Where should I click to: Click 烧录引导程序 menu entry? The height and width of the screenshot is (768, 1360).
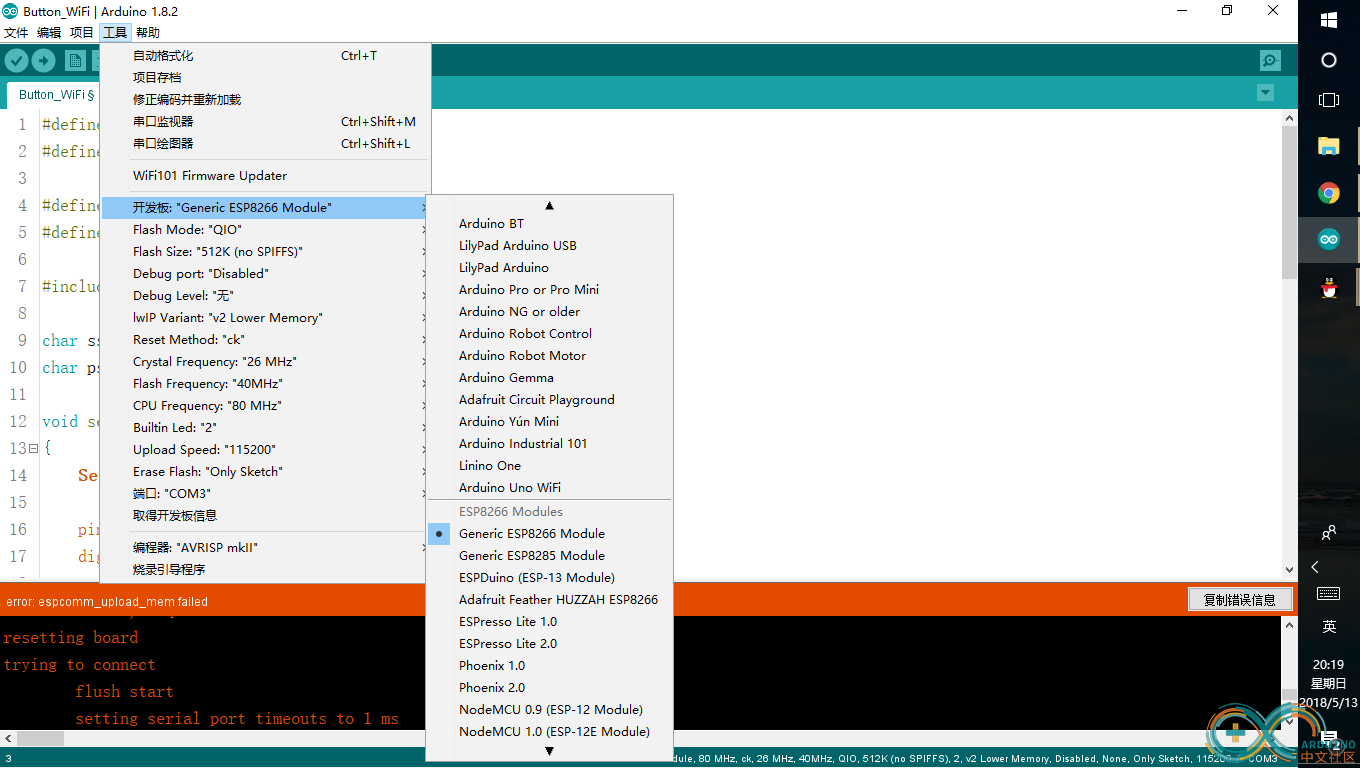click(266, 570)
